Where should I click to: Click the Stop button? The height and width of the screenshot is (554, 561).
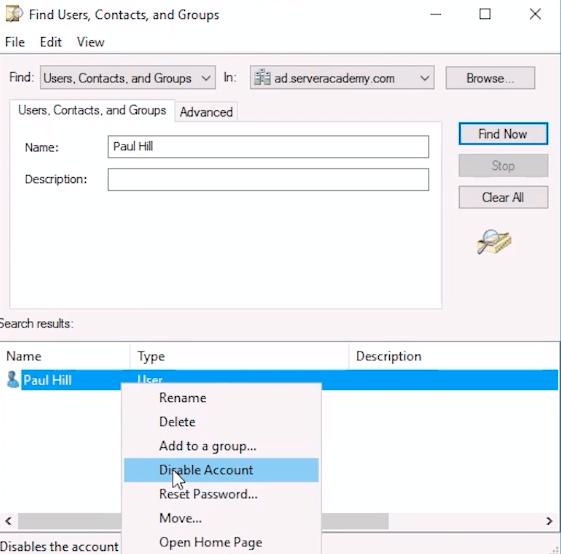503,166
